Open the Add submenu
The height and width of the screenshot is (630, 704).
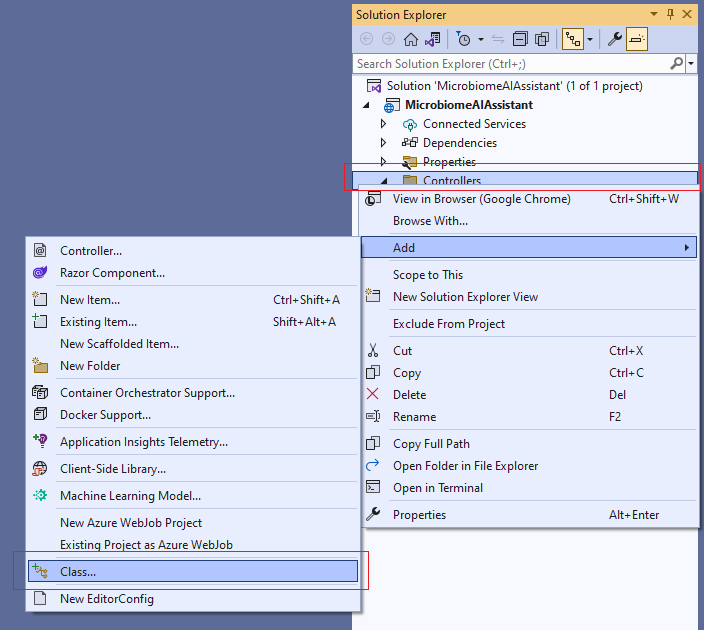[529, 248]
